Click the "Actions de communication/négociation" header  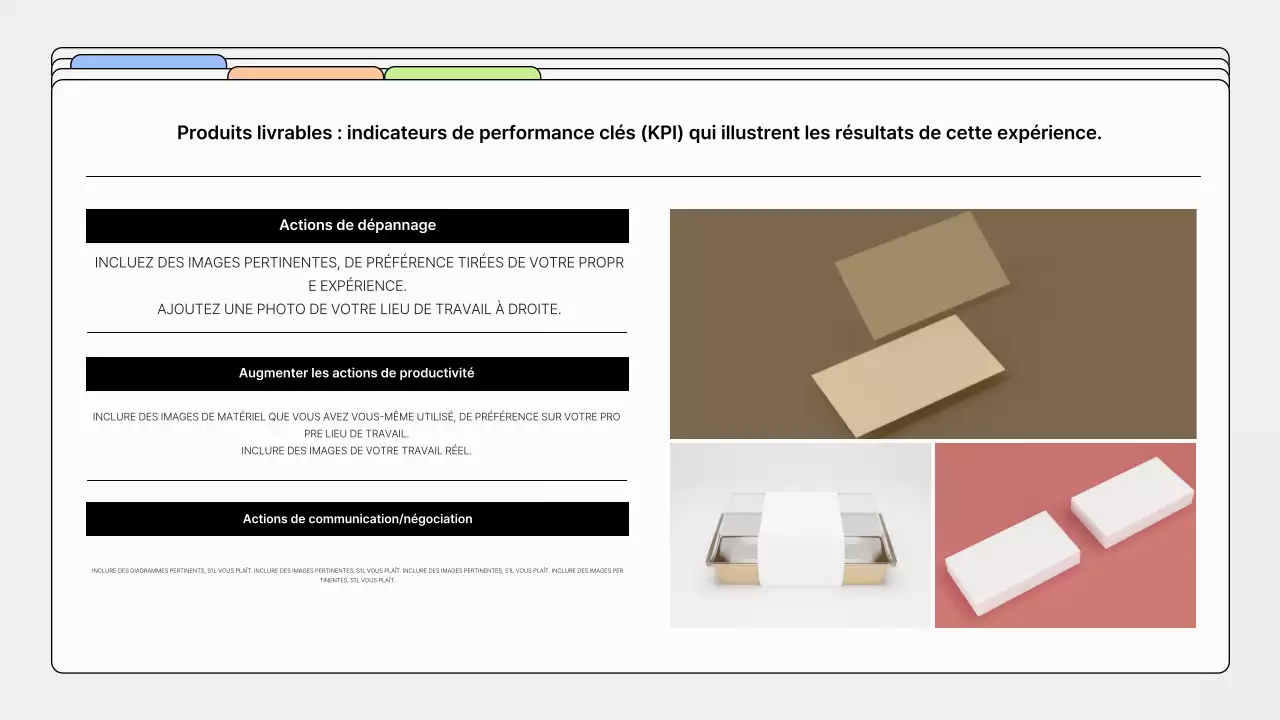(357, 518)
